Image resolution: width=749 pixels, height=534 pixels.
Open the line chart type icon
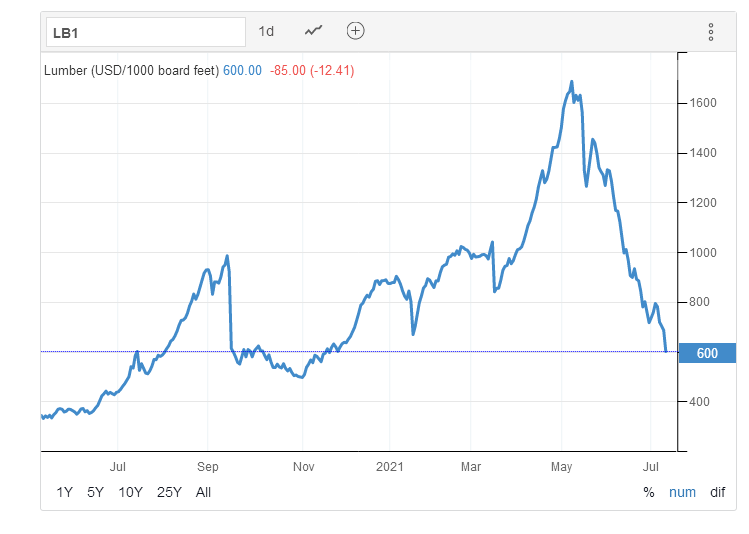(x=314, y=31)
